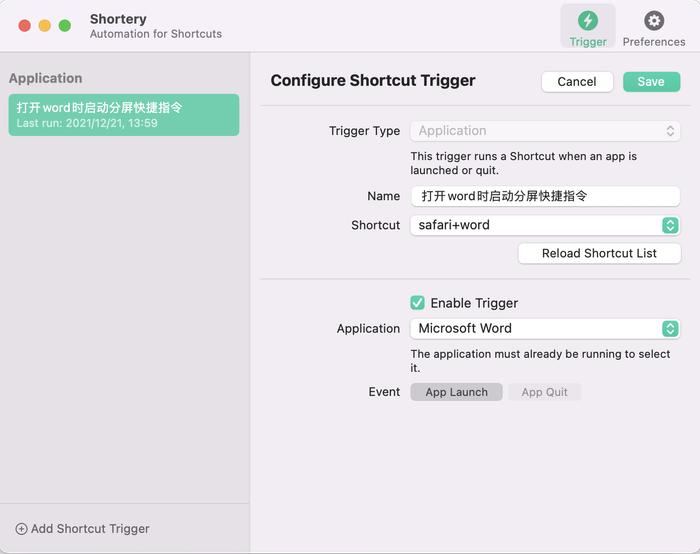Toggle the Enable Trigger checkbox
Image resolution: width=700 pixels, height=554 pixels.
click(417, 303)
